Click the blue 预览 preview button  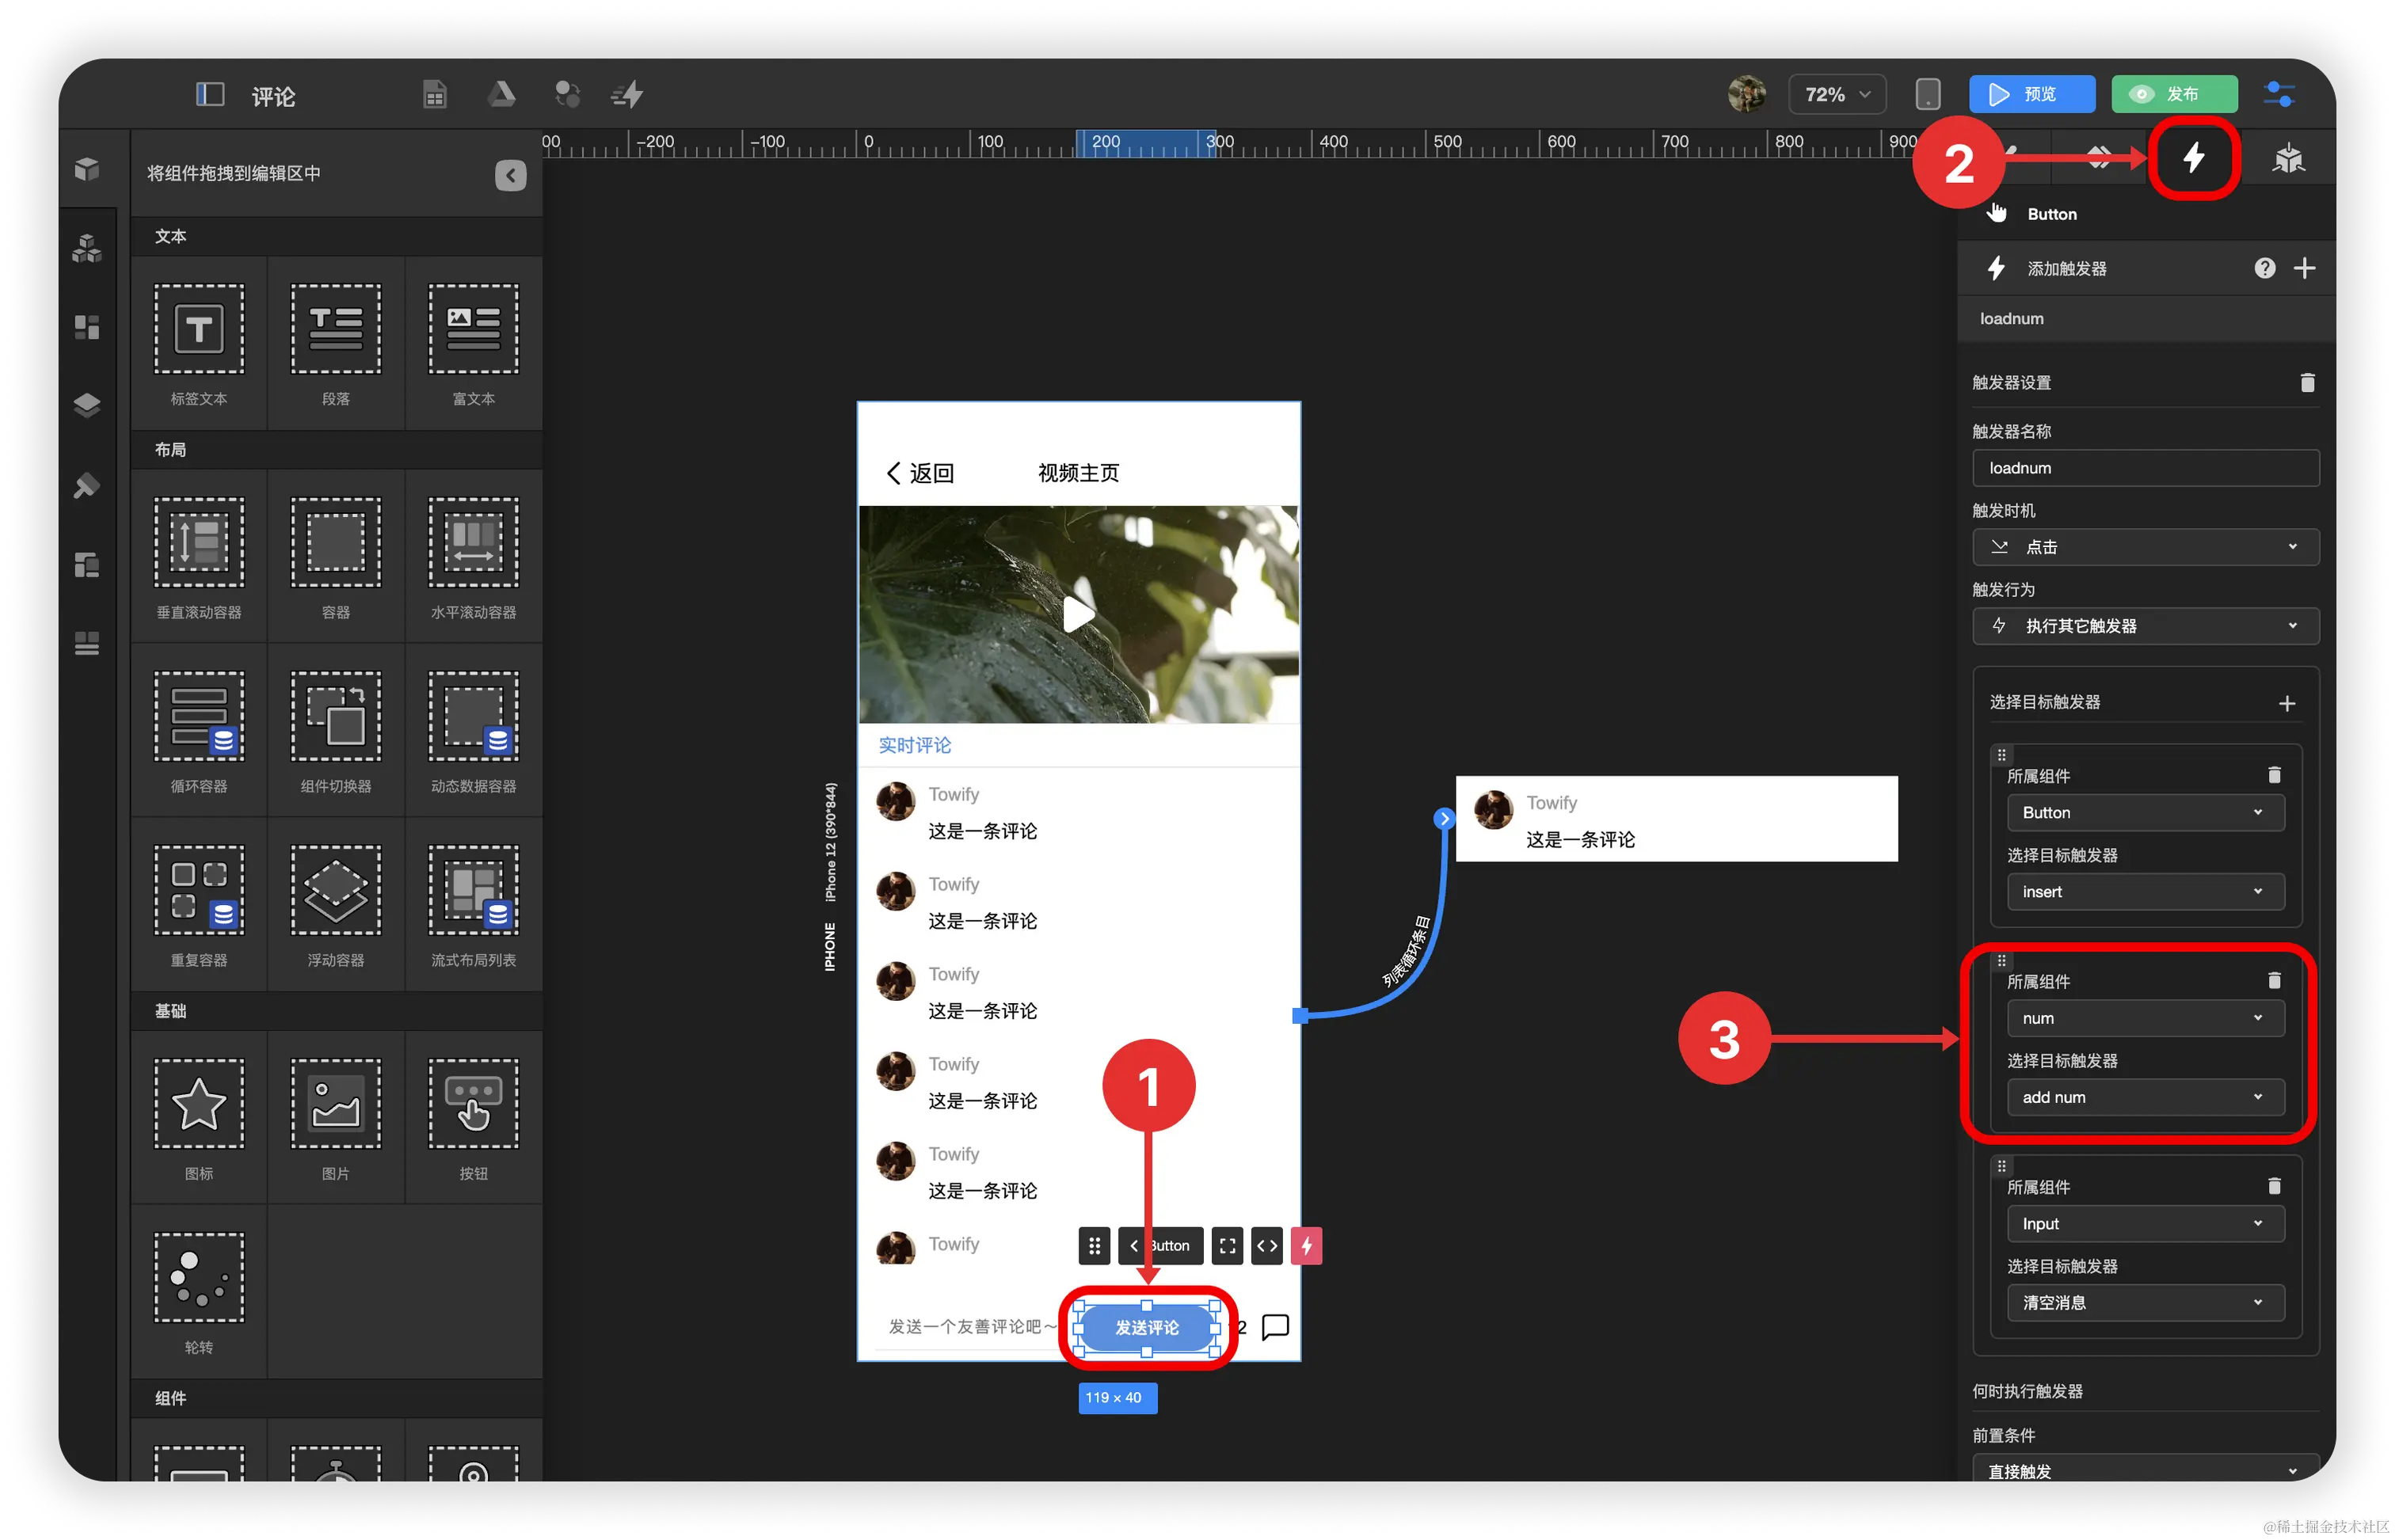2031,94
